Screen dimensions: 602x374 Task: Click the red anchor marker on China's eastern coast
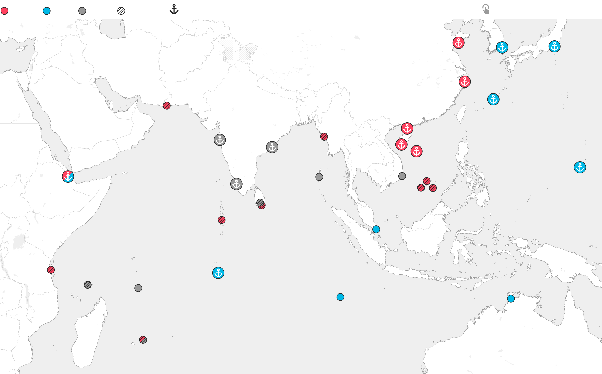(x=465, y=81)
